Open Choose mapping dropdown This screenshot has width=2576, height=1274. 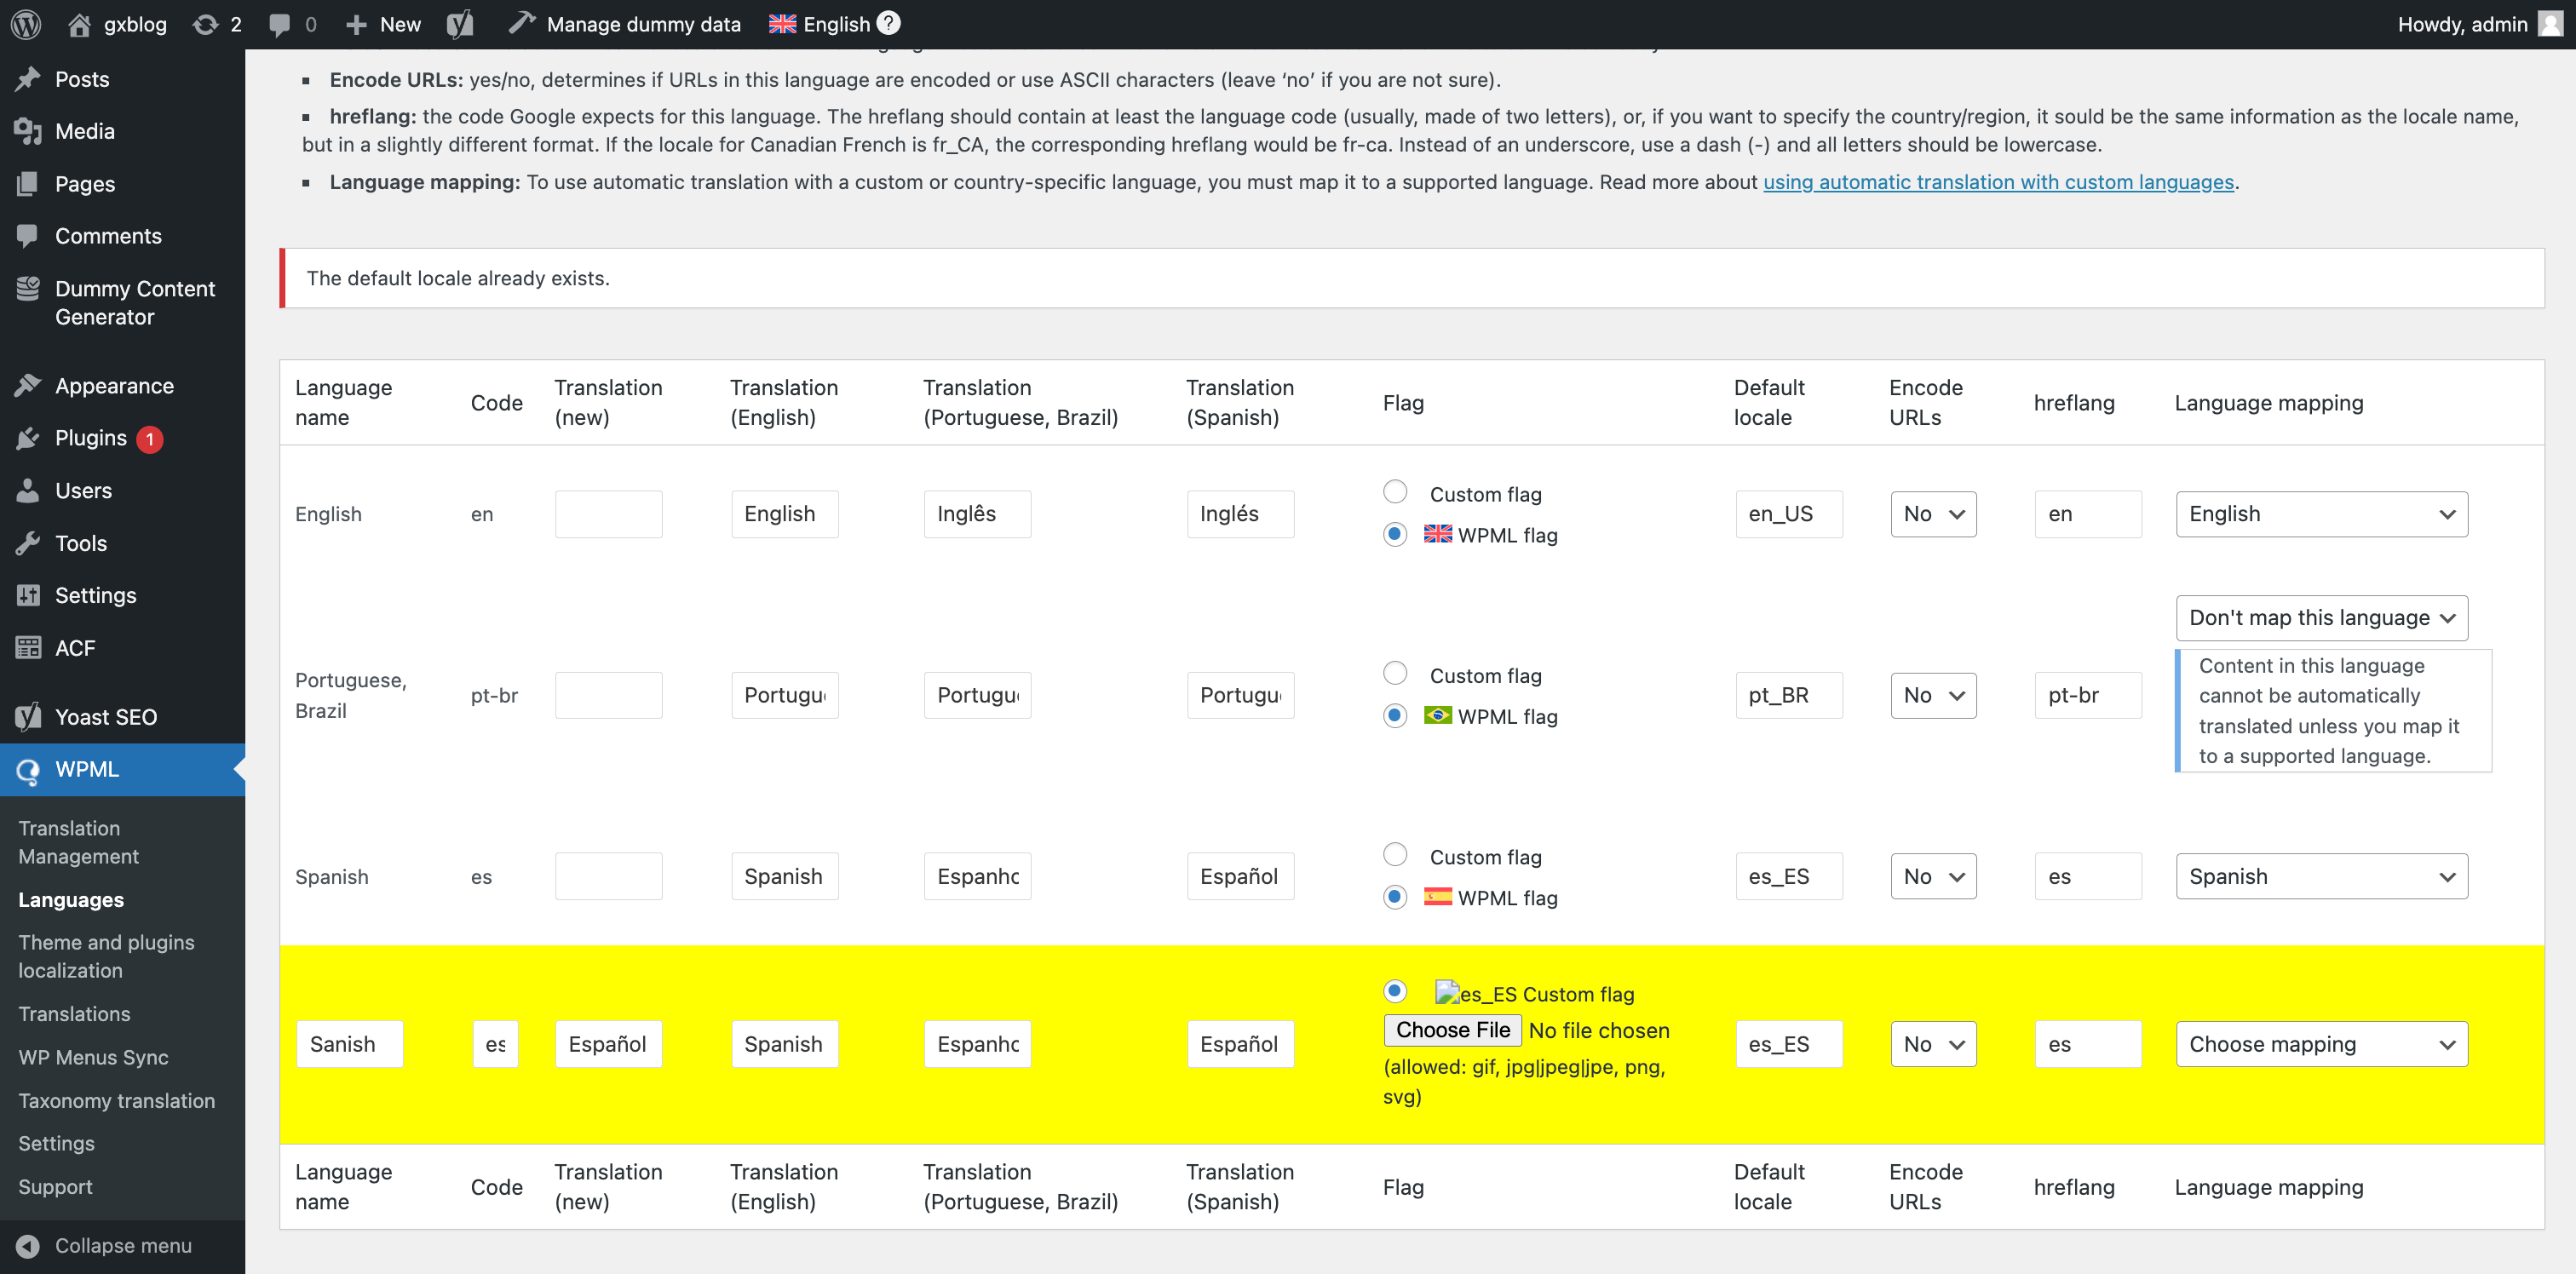pos(2321,1044)
